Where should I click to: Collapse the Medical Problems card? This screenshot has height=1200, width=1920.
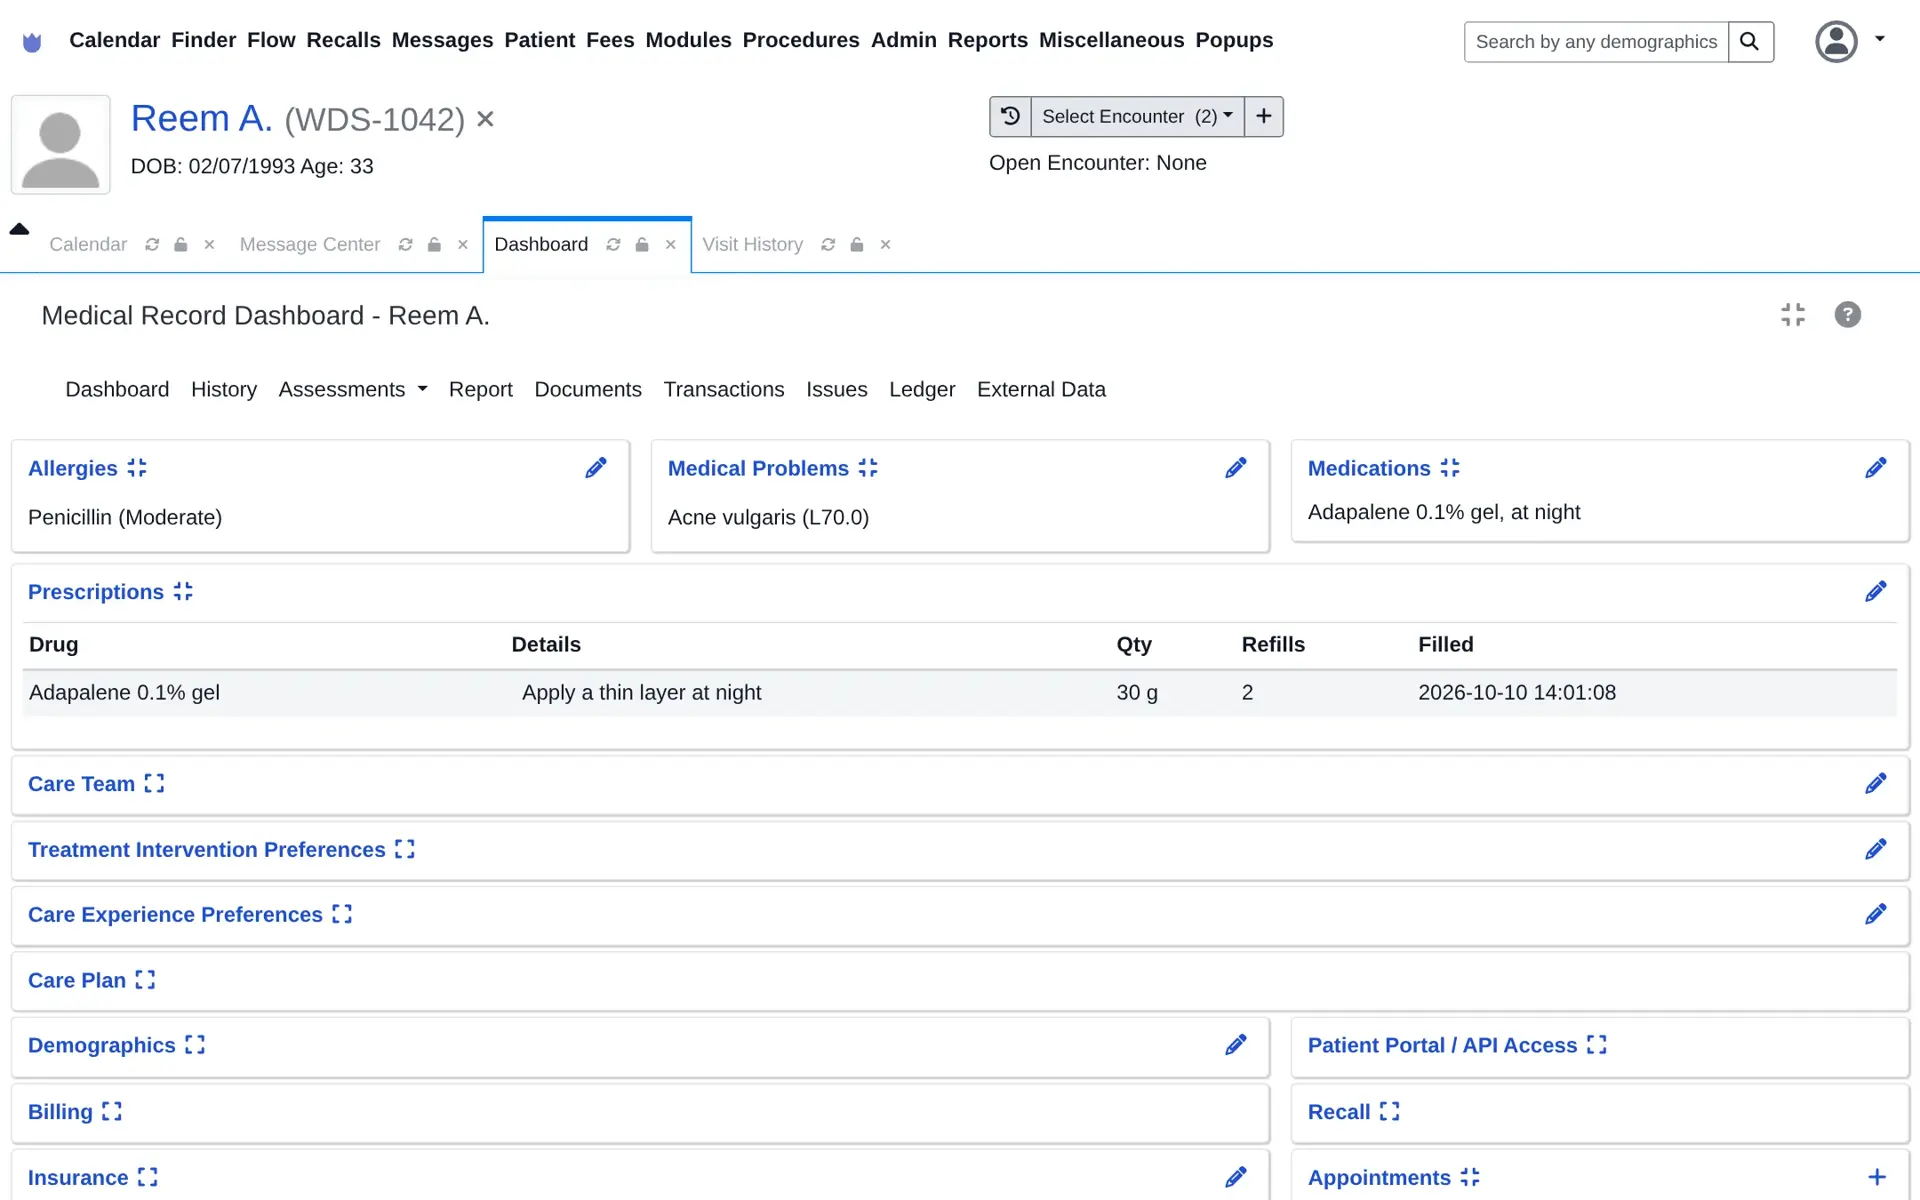[x=868, y=468]
